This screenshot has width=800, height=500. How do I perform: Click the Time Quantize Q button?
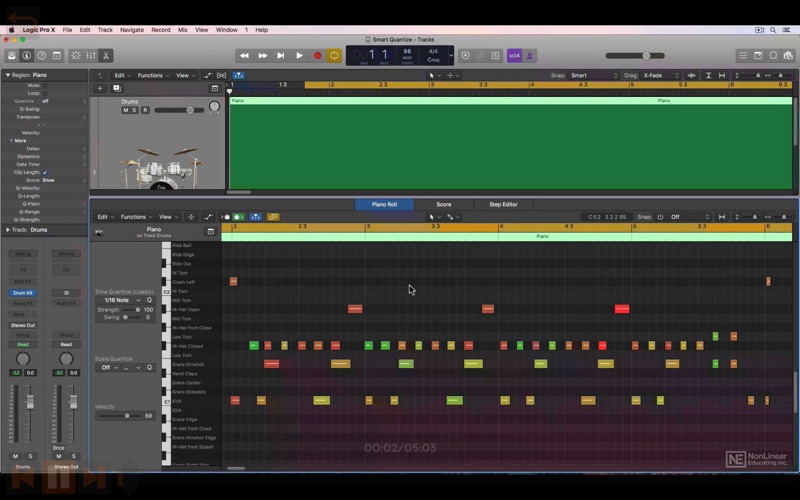click(149, 301)
